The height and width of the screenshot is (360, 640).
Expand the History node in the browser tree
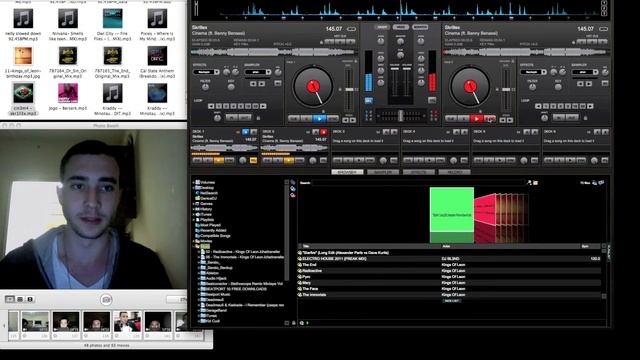(193, 209)
